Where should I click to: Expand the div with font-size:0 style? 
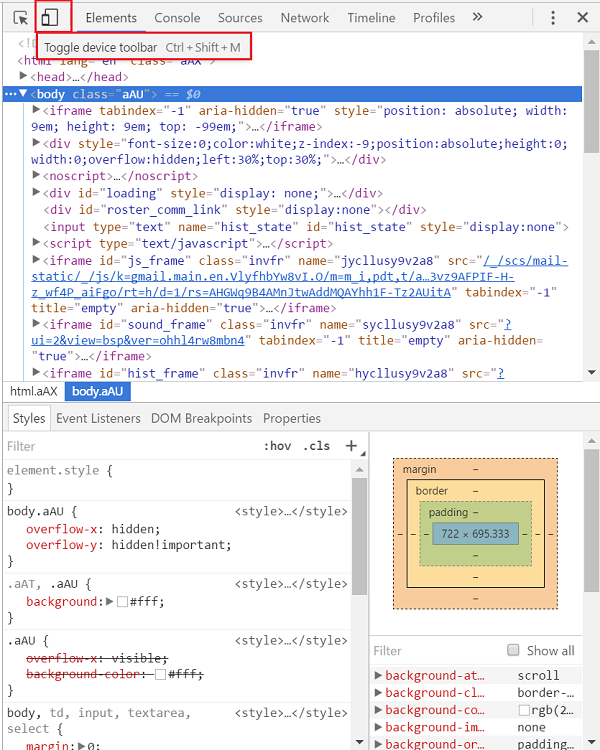[x=36, y=142]
